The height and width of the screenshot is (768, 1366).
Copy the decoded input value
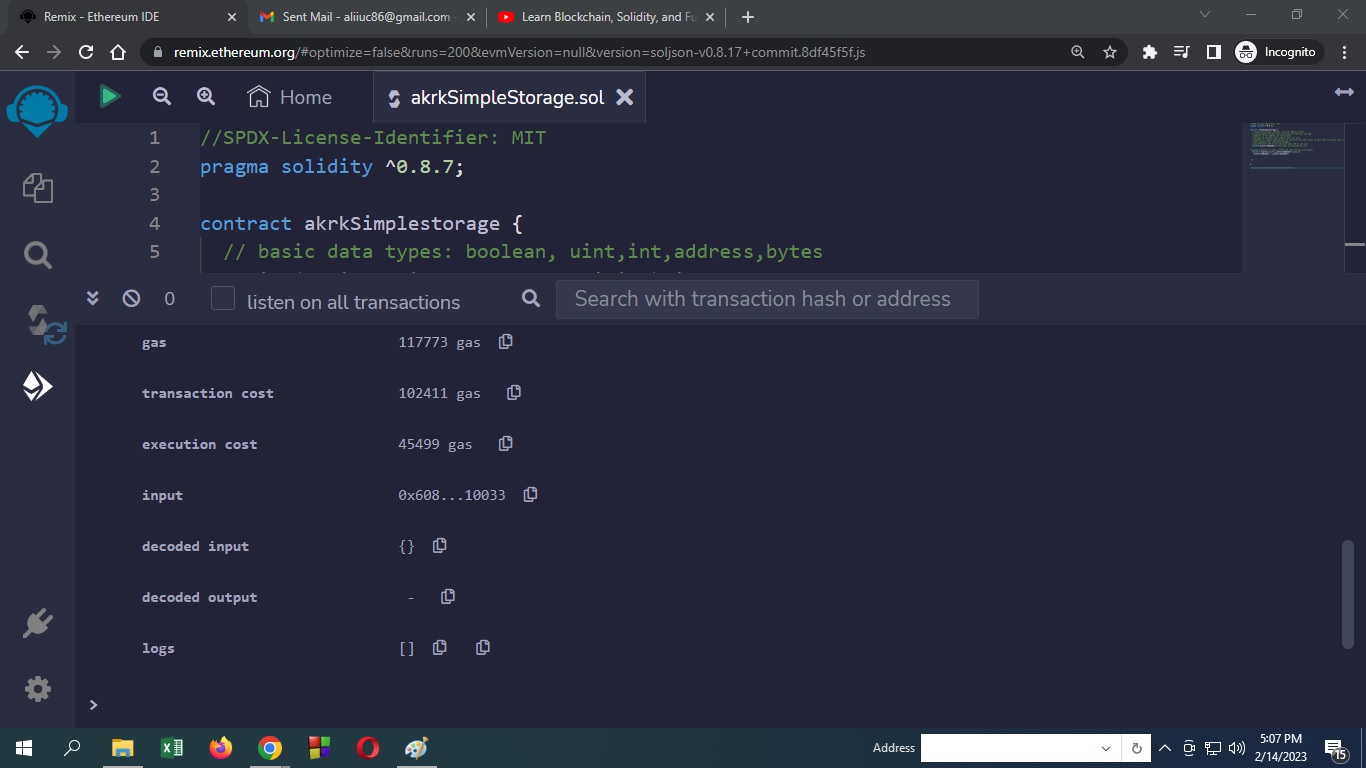pos(440,546)
